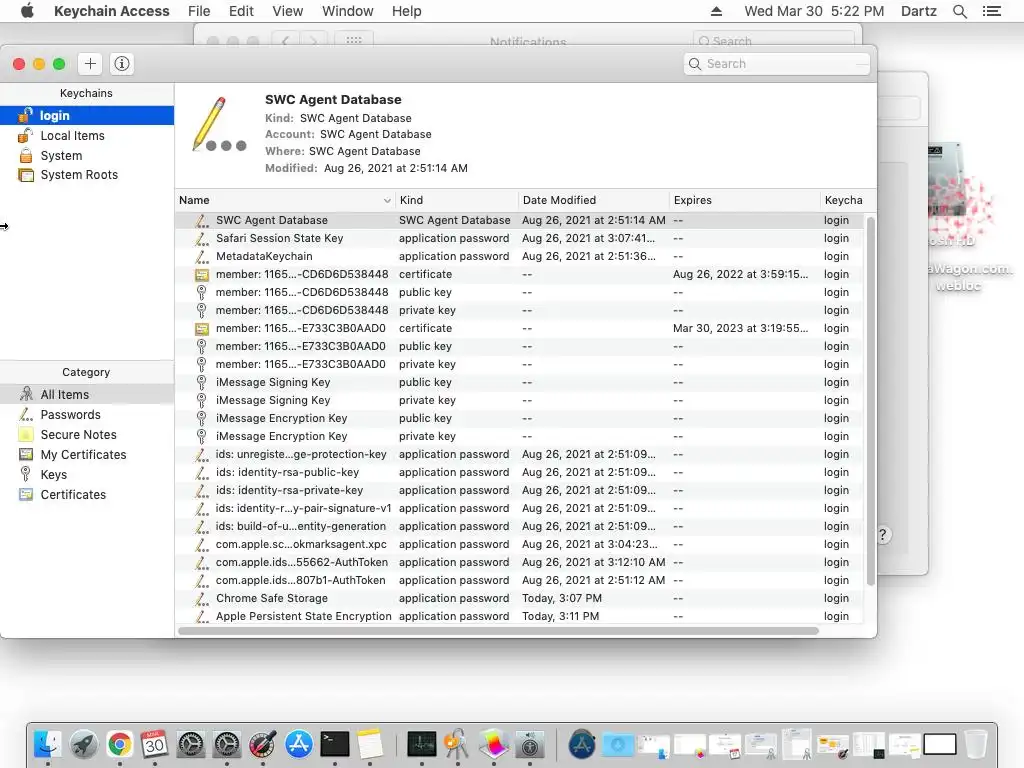The height and width of the screenshot is (768, 1024).
Task: Open Notification Center list icon
Action: (991, 11)
